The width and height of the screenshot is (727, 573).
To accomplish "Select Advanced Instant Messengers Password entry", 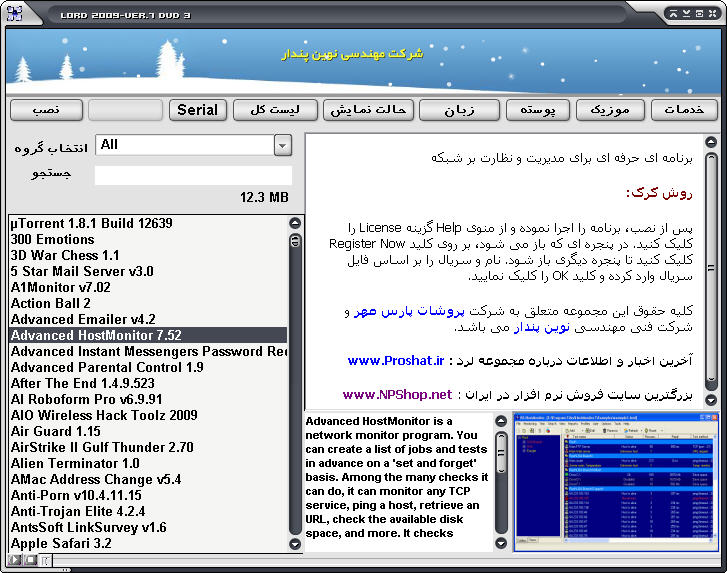I will [148, 351].
